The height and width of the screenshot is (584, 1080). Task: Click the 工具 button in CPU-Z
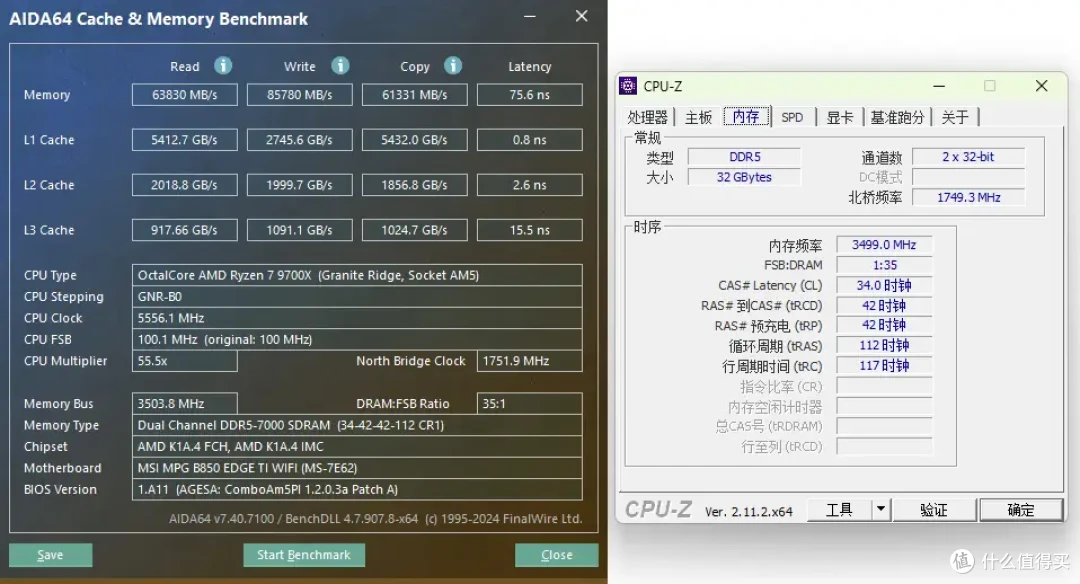tap(840, 510)
